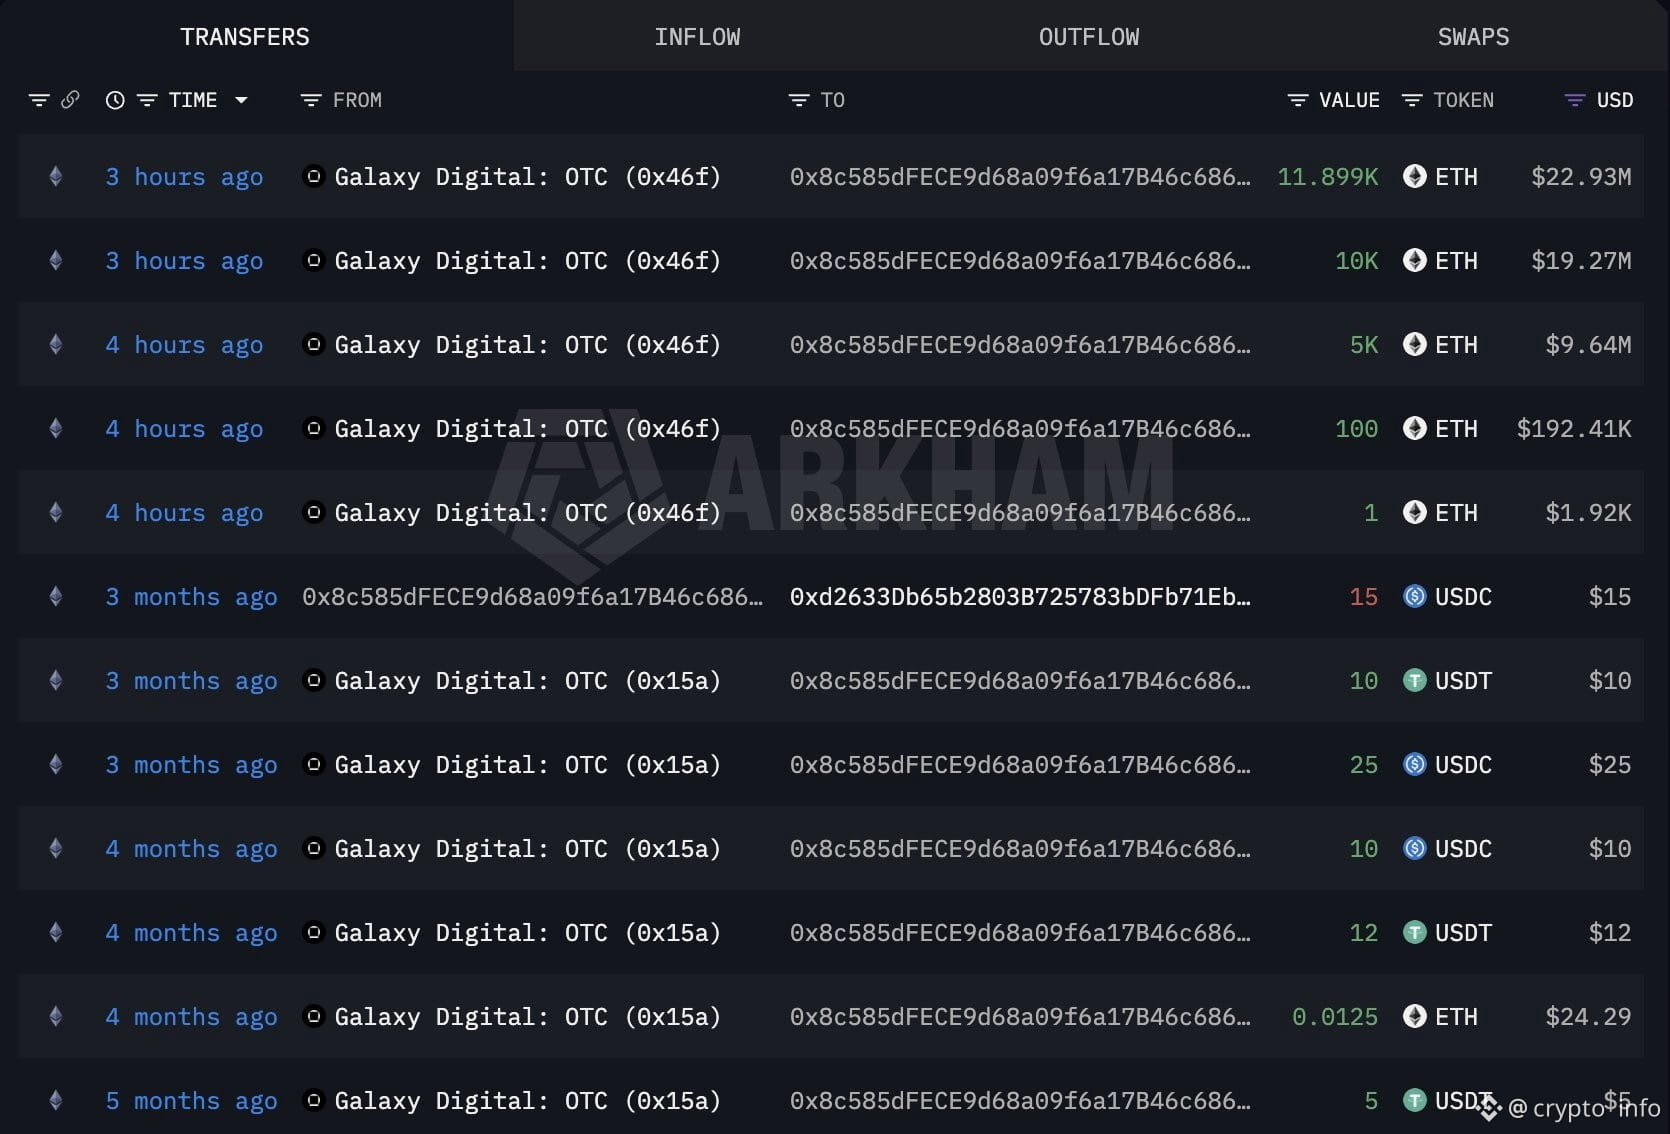Click the USDT token label in the 10 USDT row
The height and width of the screenshot is (1134, 1670).
click(x=1463, y=681)
